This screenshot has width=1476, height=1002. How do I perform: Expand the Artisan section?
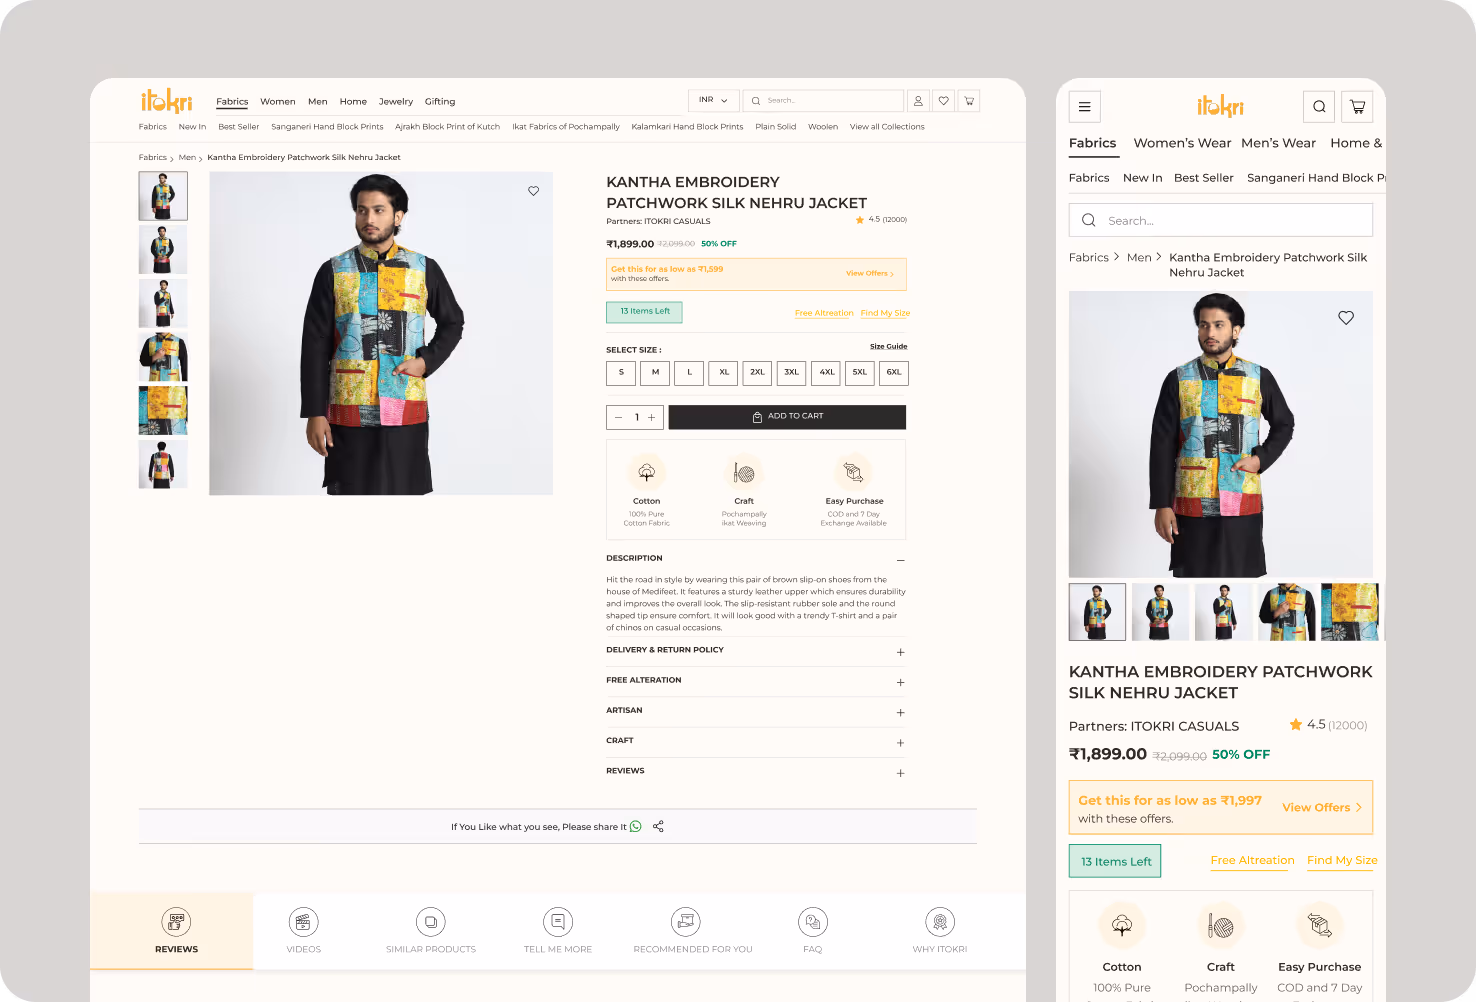[901, 713]
